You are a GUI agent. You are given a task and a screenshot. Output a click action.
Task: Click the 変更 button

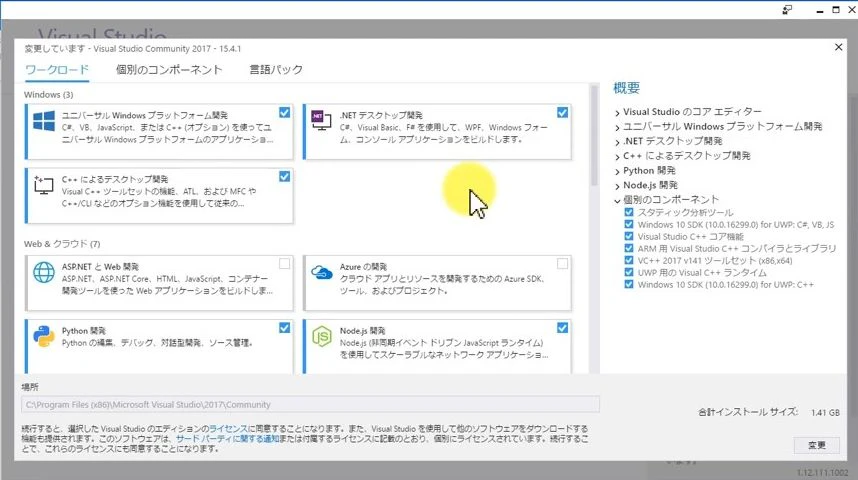click(x=816, y=445)
